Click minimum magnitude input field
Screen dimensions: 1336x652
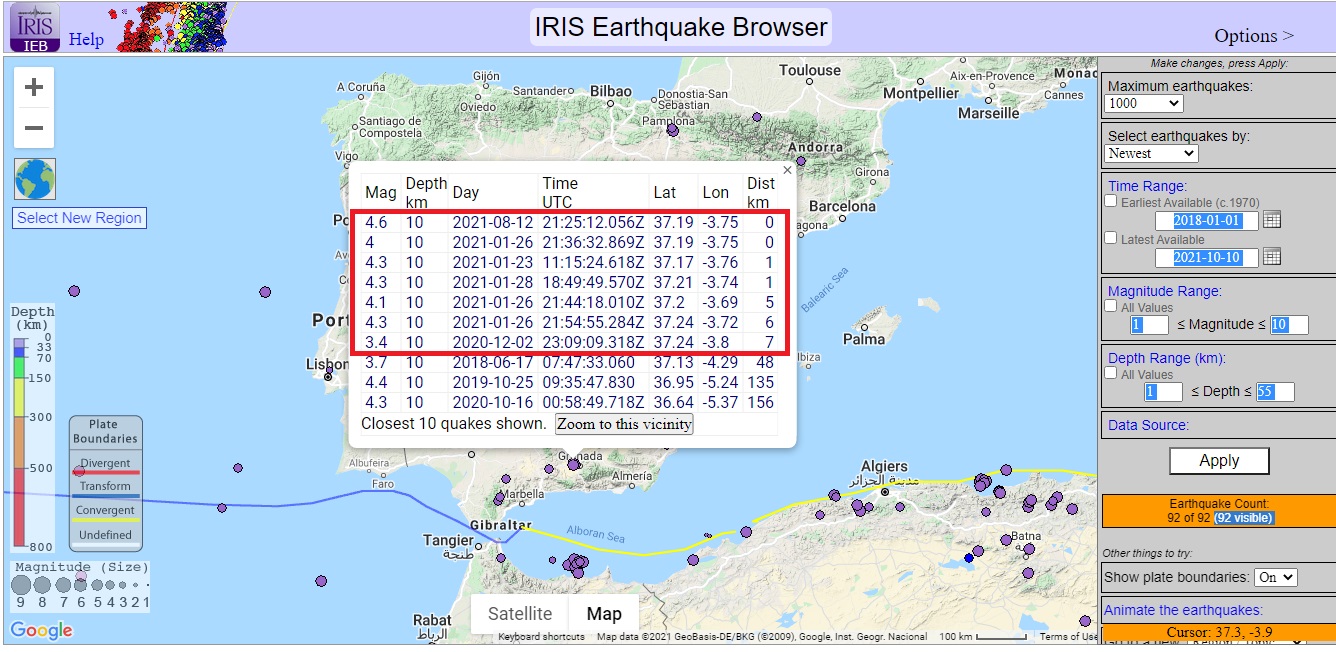1149,325
